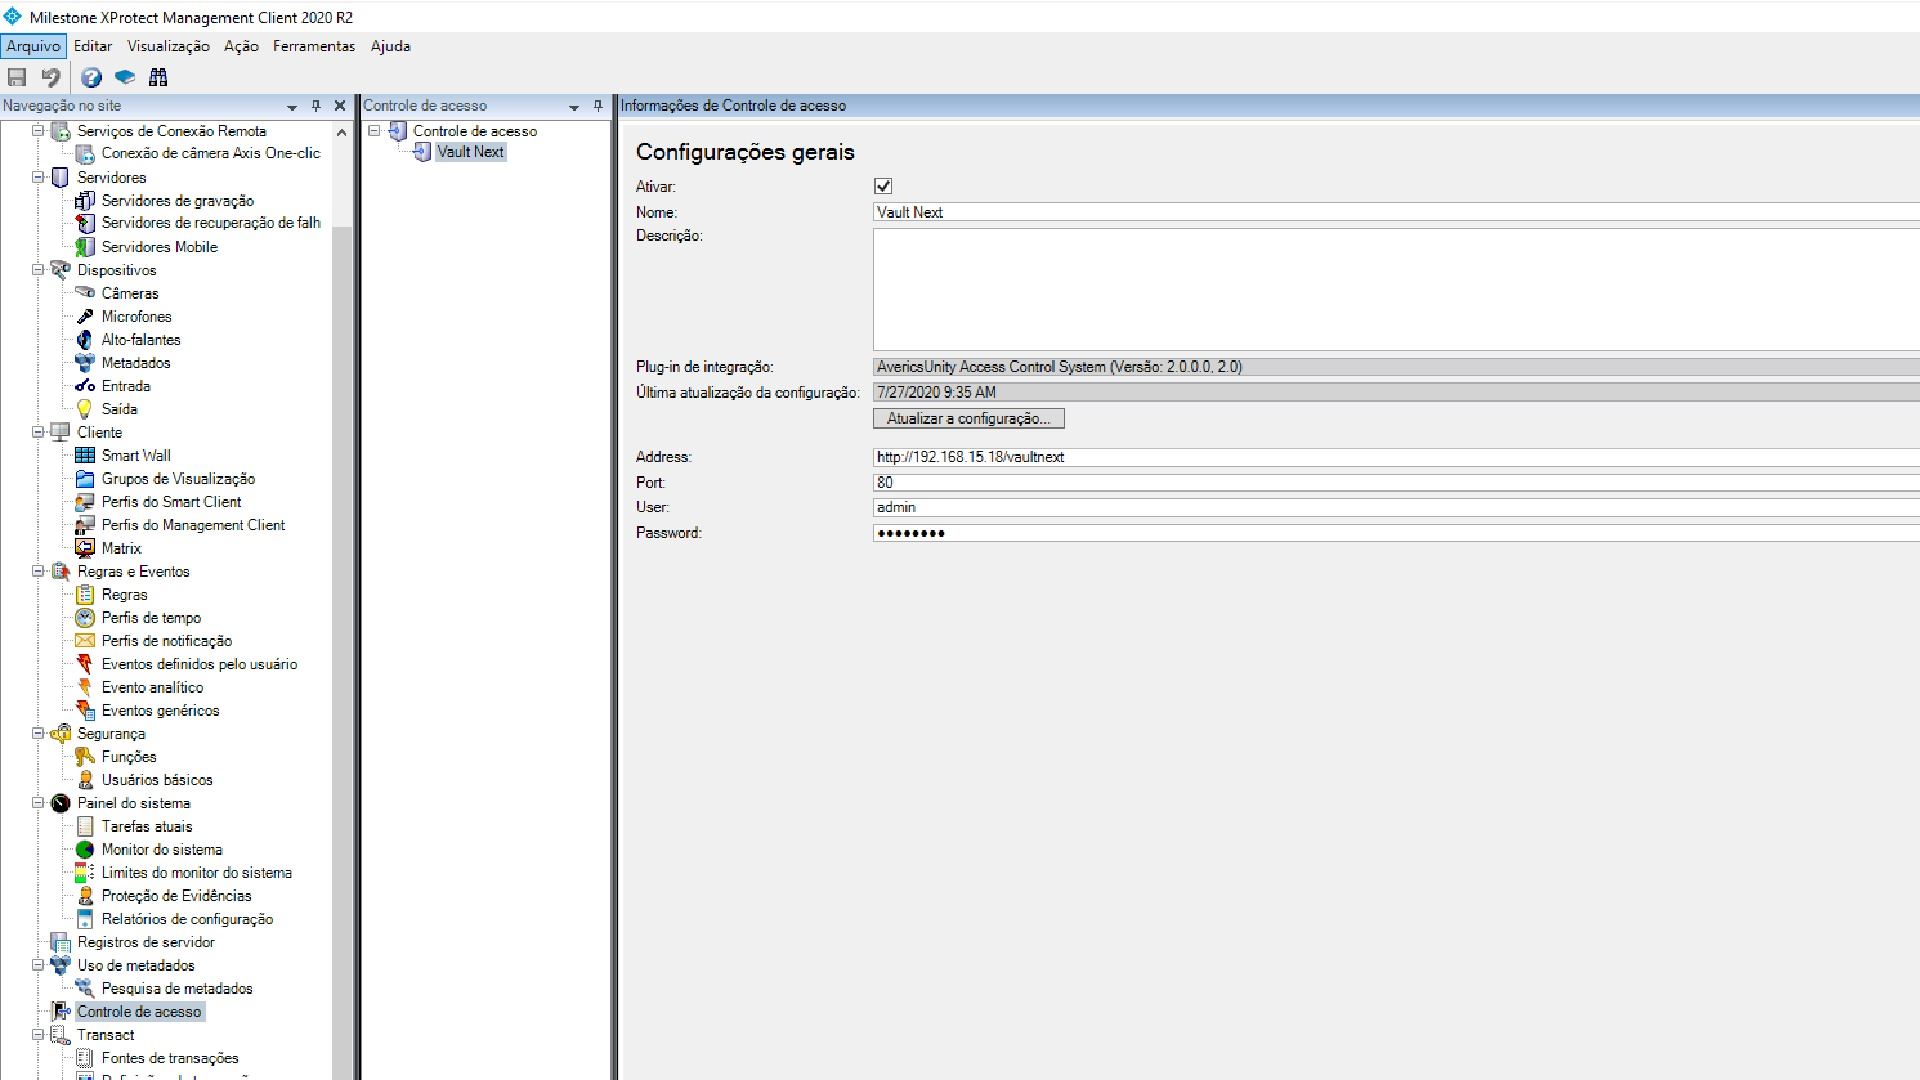The width and height of the screenshot is (1920, 1080).
Task: Click the Monitor do sistema icon
Action: click(x=85, y=849)
